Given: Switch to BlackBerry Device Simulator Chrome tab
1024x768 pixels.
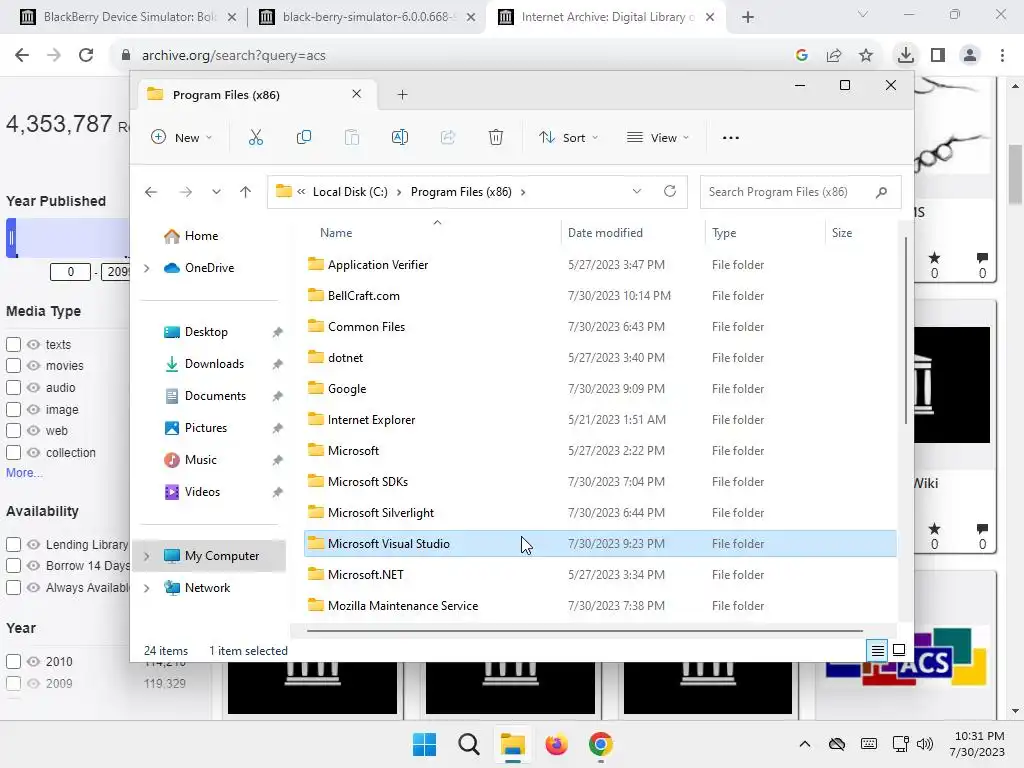Looking at the screenshot, I should pyautogui.click(x=127, y=17).
